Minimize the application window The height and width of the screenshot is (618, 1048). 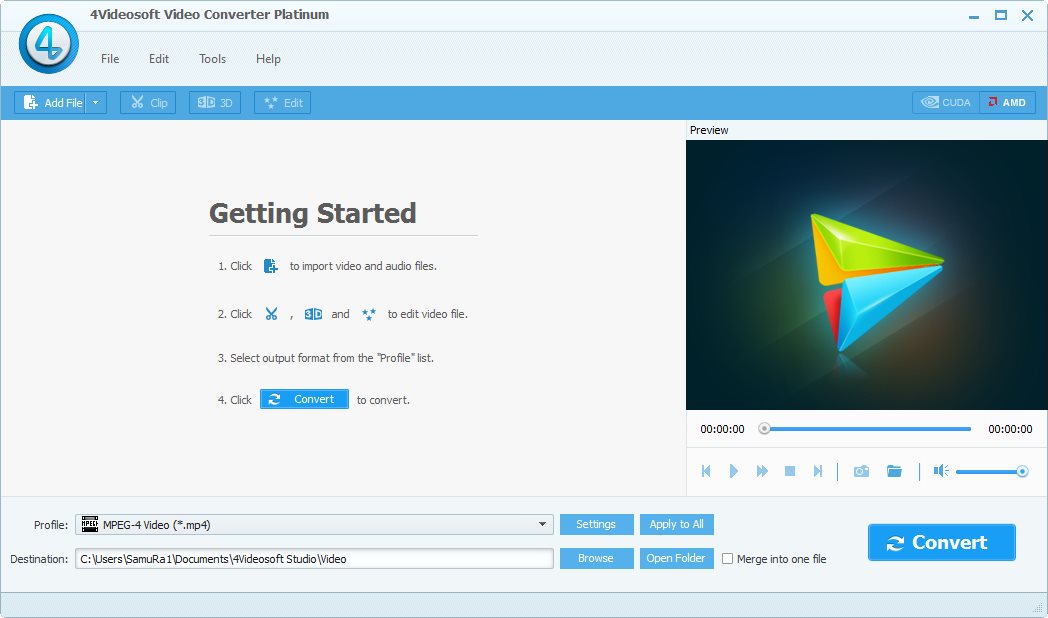tap(974, 16)
